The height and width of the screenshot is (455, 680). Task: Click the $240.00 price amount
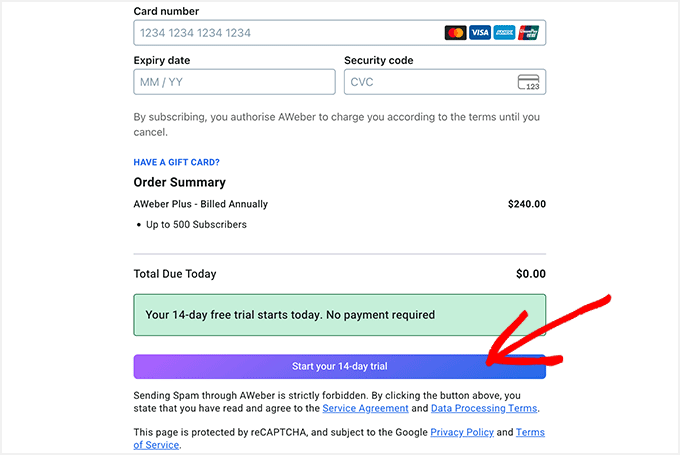click(526, 204)
